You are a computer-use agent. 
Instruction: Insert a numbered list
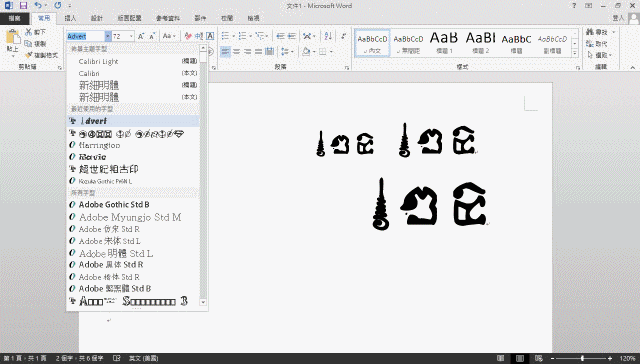pyautogui.click(x=242, y=36)
